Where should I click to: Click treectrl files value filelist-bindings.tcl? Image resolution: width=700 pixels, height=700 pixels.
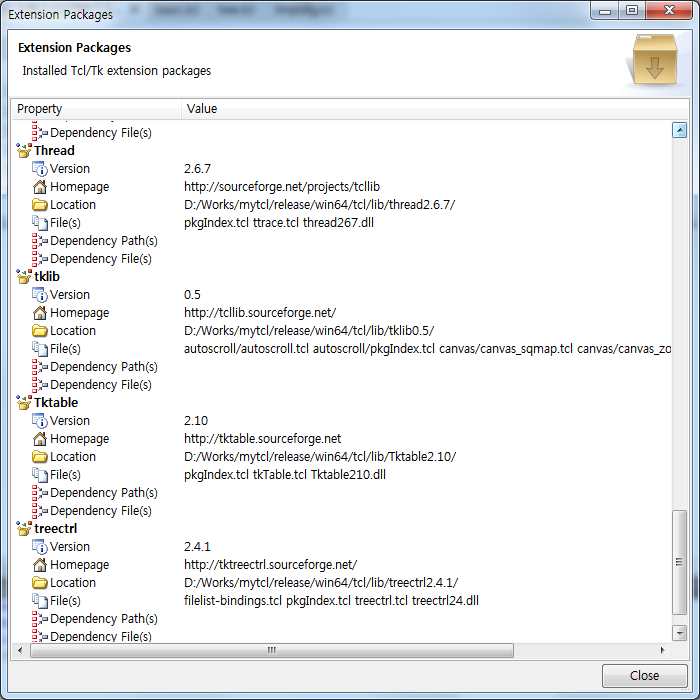233,600
